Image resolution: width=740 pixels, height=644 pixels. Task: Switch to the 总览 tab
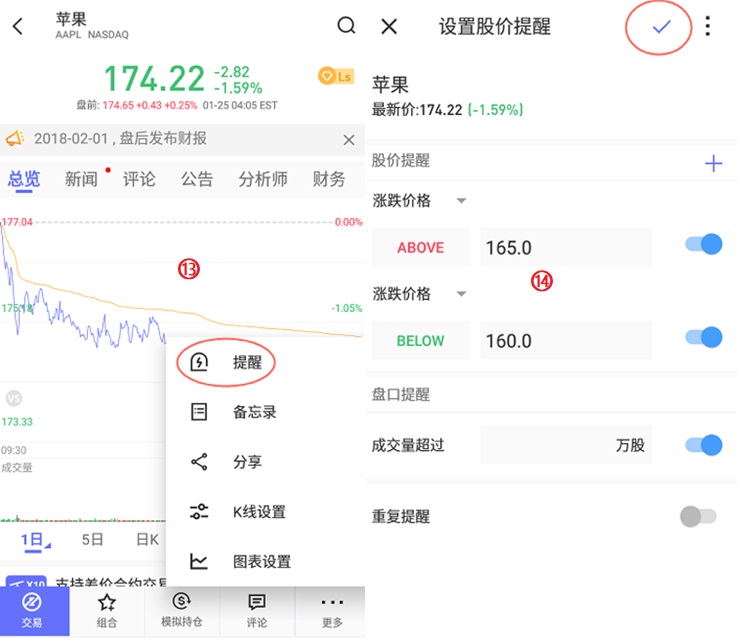click(24, 179)
